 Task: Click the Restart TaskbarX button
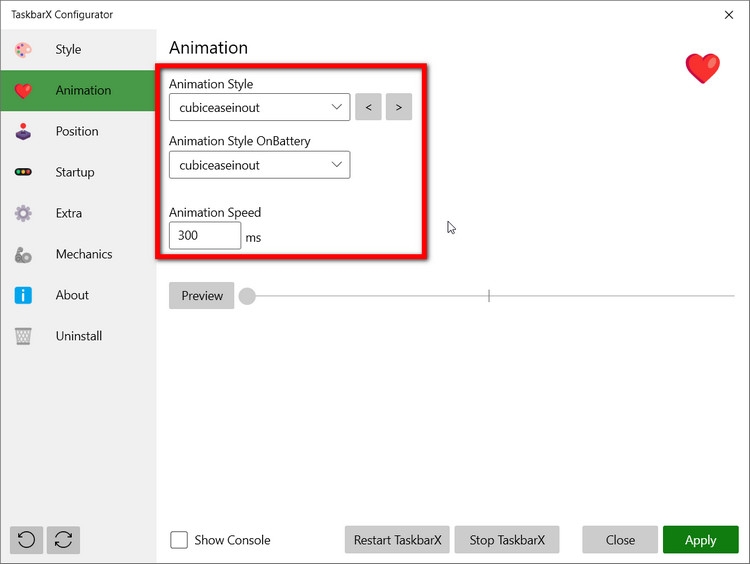(x=397, y=540)
